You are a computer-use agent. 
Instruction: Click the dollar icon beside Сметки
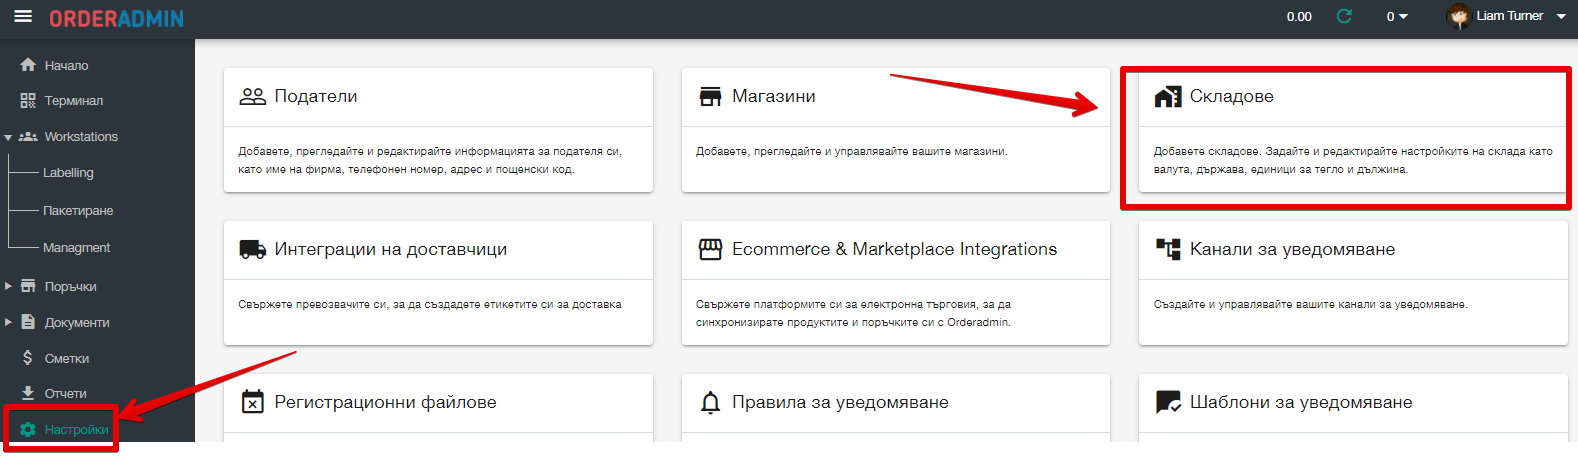pyautogui.click(x=28, y=358)
